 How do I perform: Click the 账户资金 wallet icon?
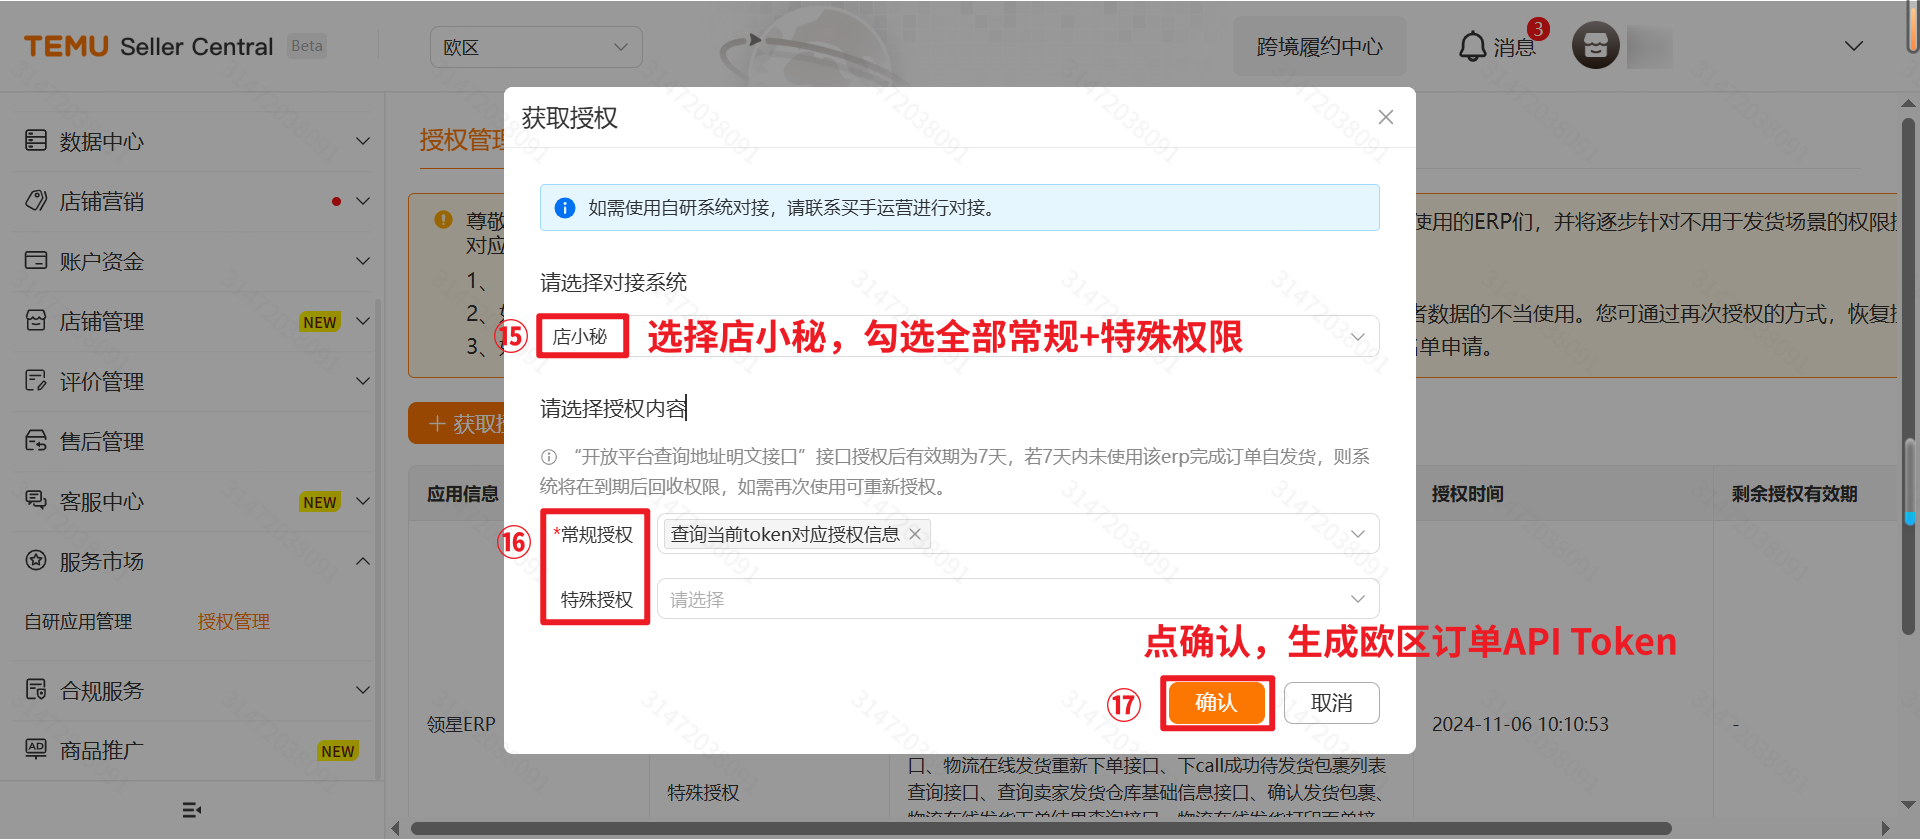click(36, 261)
